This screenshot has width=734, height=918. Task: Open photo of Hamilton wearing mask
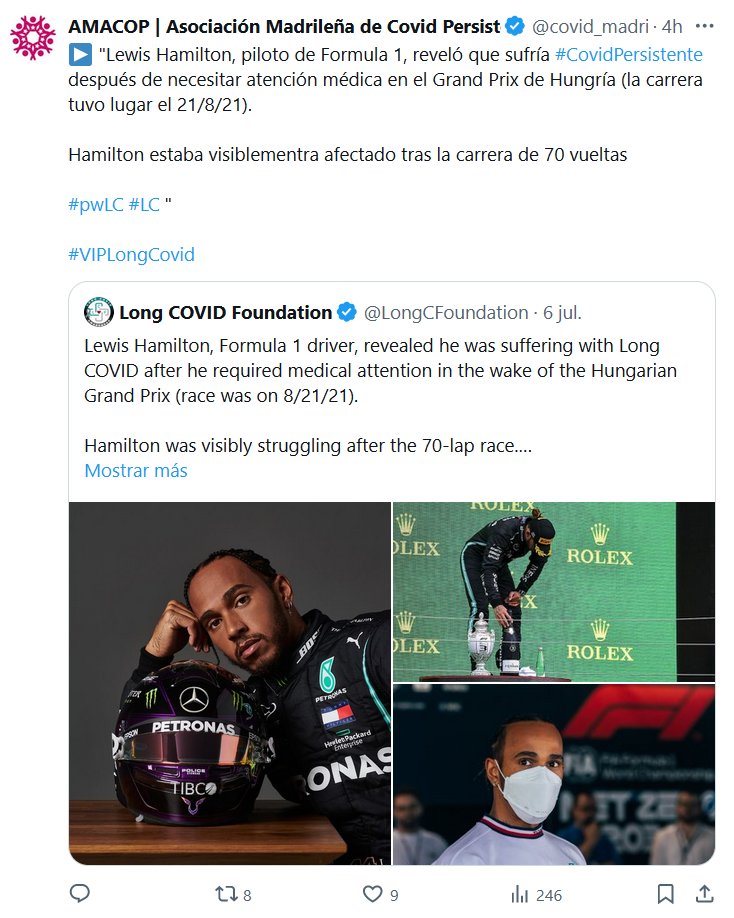[553, 774]
